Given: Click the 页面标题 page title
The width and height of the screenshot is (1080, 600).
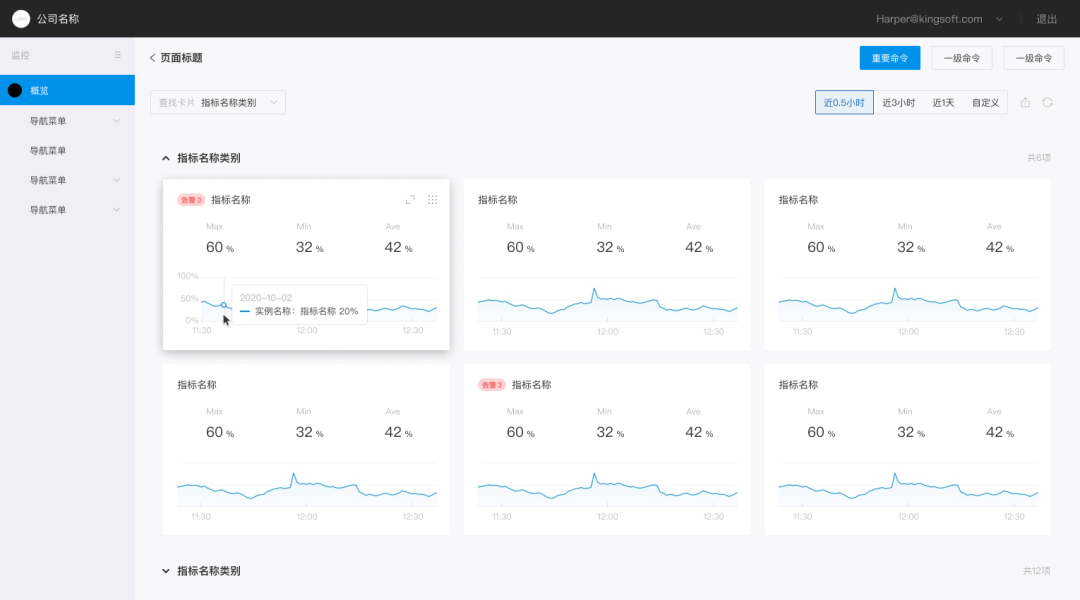Looking at the screenshot, I should (x=181, y=58).
